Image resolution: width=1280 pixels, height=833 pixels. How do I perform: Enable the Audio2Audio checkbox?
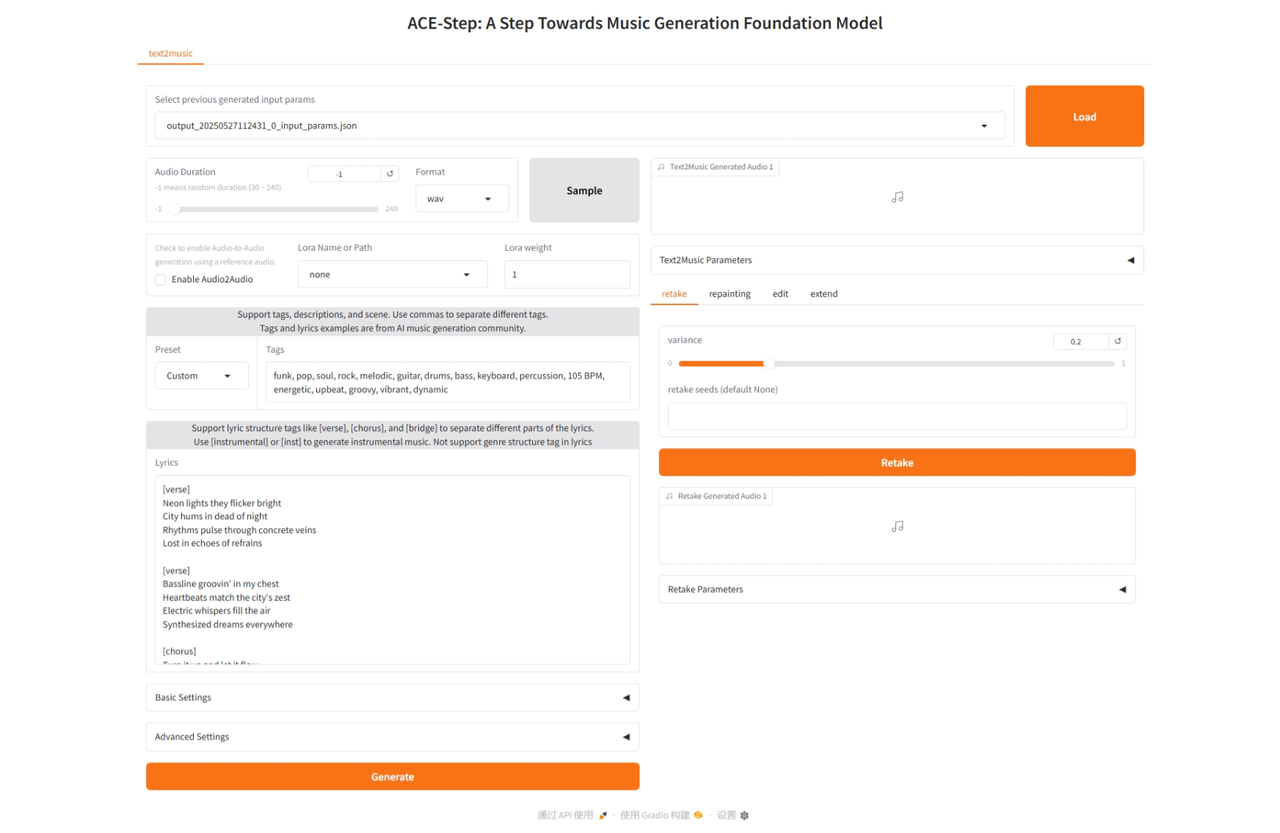pos(161,280)
